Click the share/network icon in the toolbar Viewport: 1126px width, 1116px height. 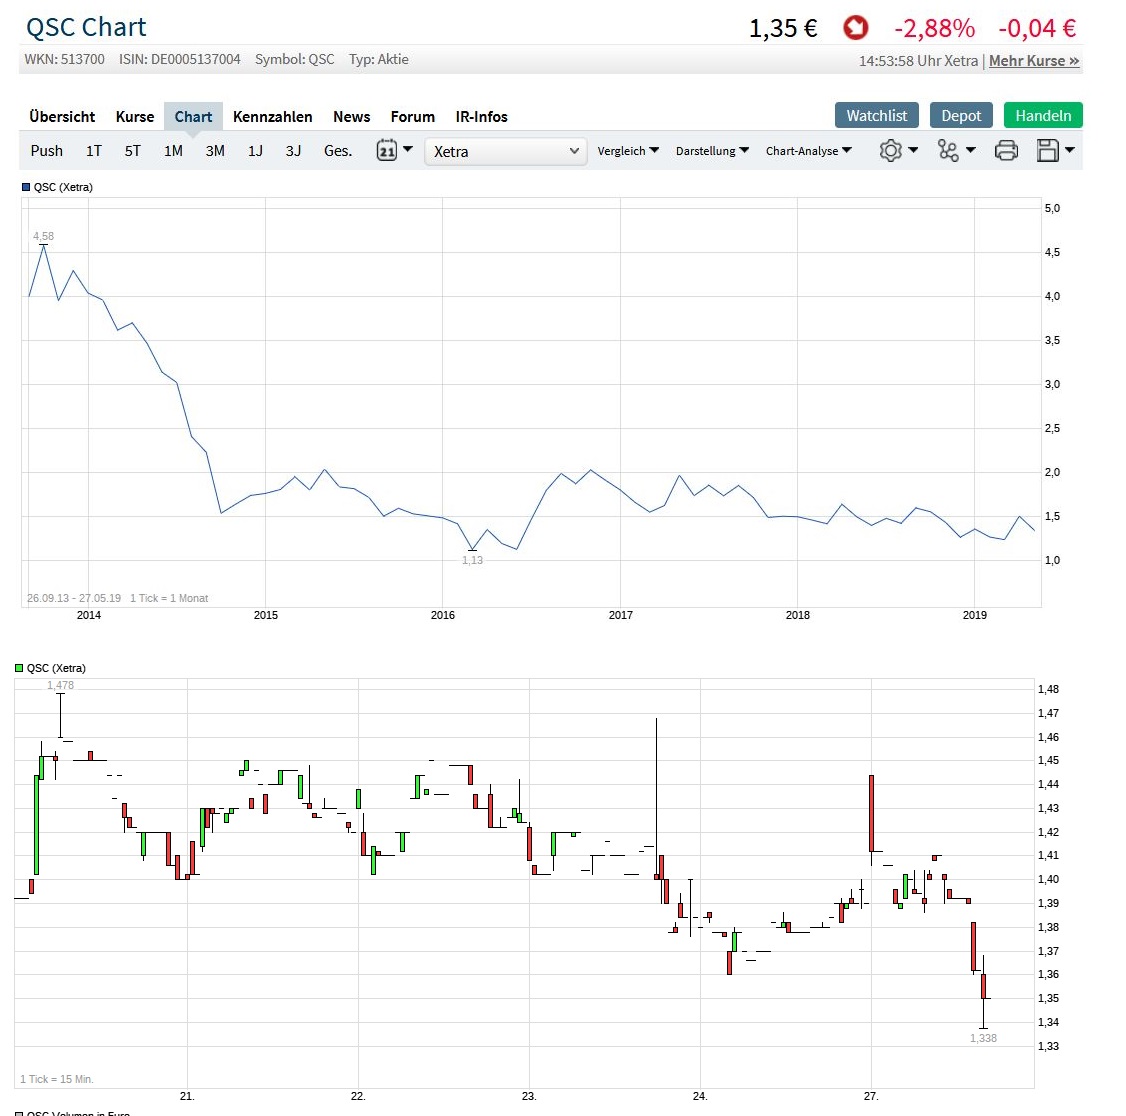(949, 150)
